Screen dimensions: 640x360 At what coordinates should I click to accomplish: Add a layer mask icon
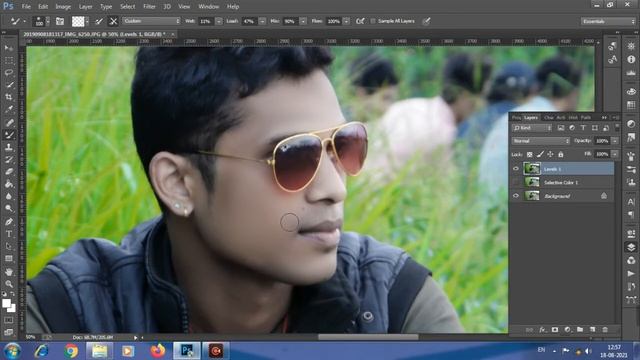click(x=555, y=329)
